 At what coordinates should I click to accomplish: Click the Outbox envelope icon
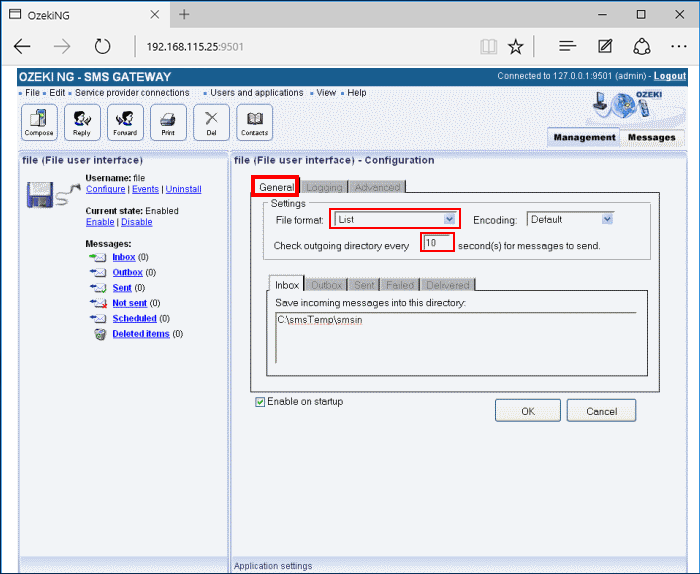coord(98,273)
